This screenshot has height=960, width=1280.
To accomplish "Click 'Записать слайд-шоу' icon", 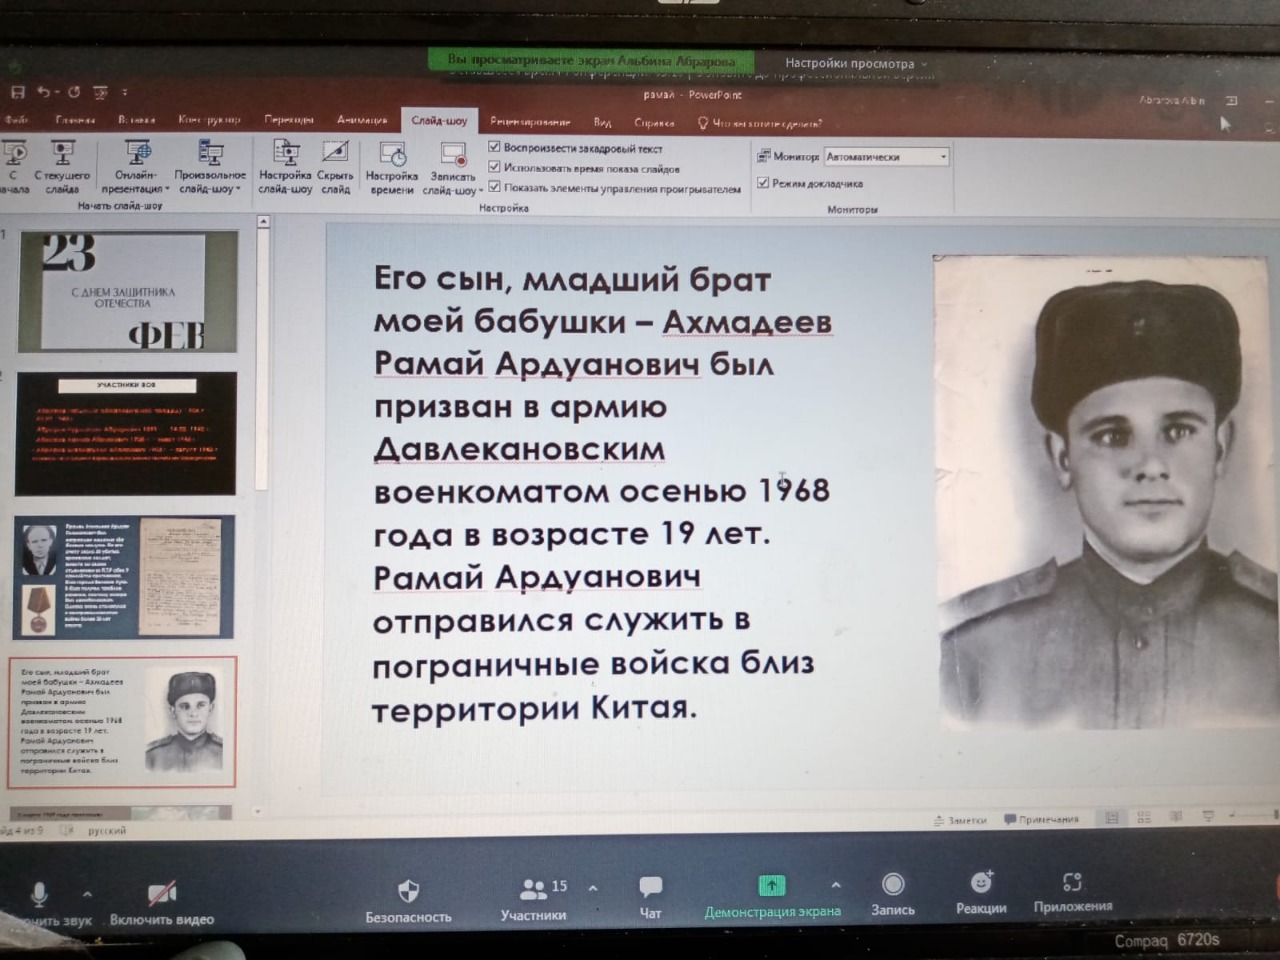I will coord(453,154).
